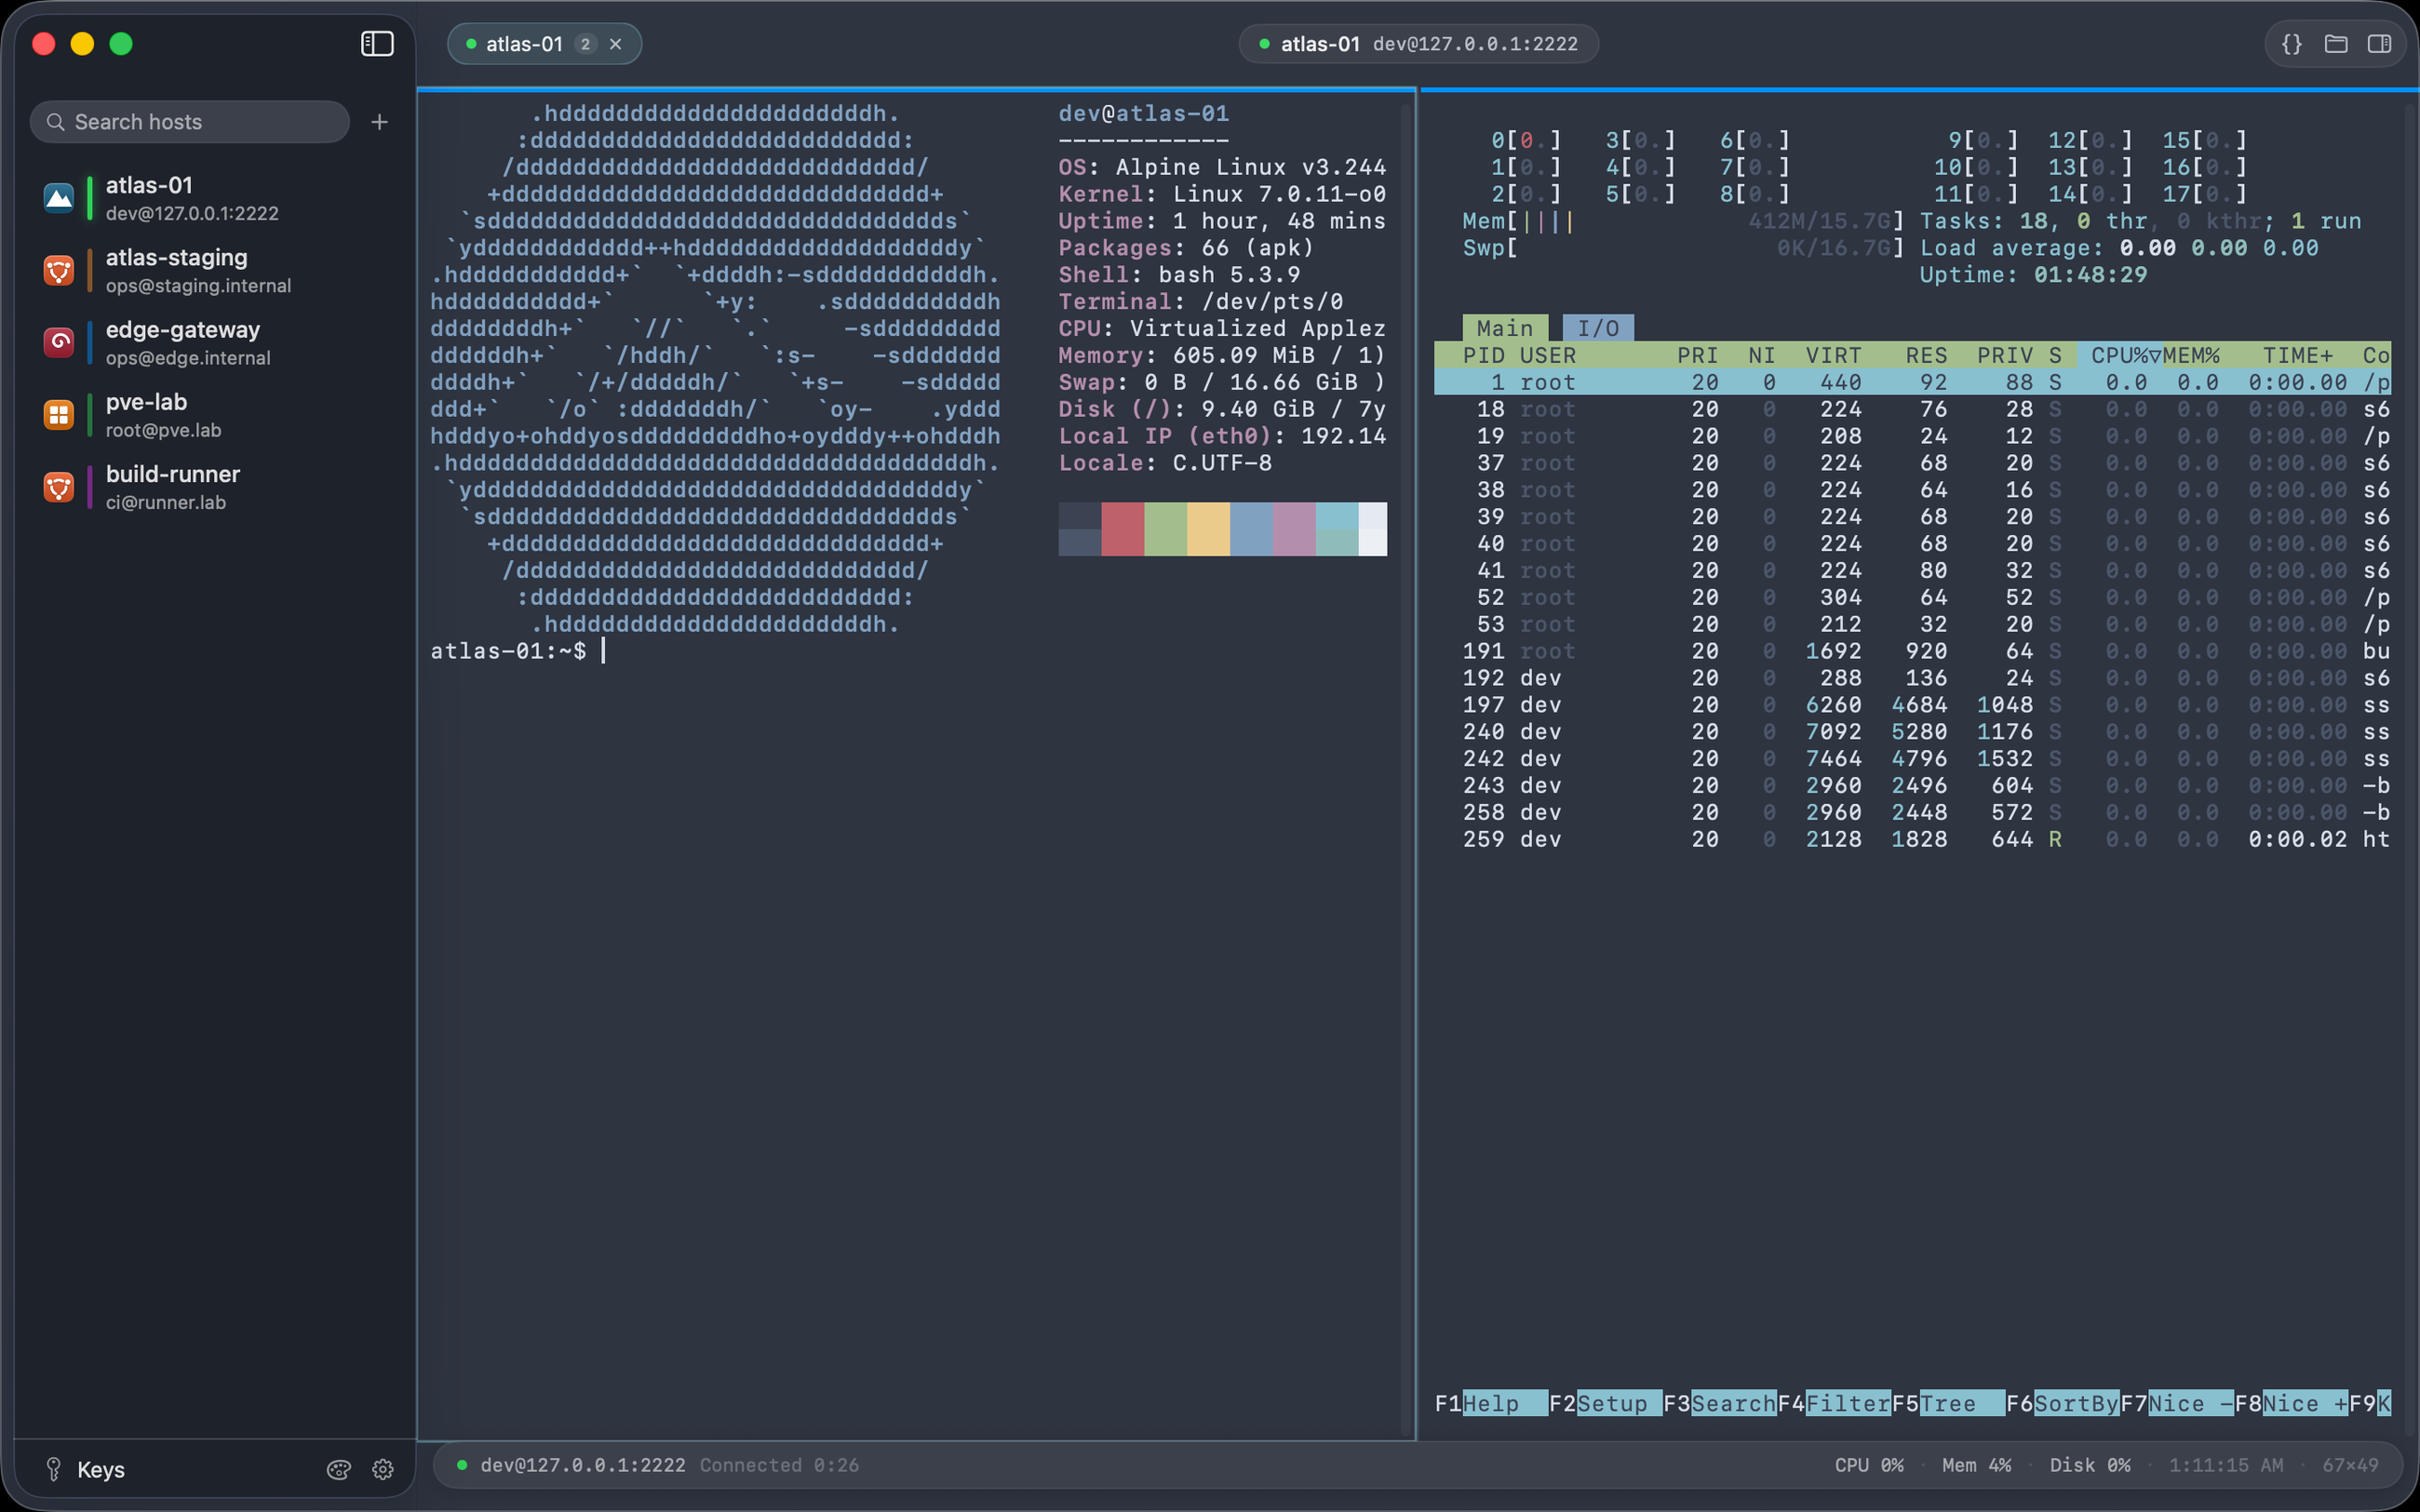The height and width of the screenshot is (1512, 2420).
Task: Click the search magnifier icon
Action: coord(56,122)
